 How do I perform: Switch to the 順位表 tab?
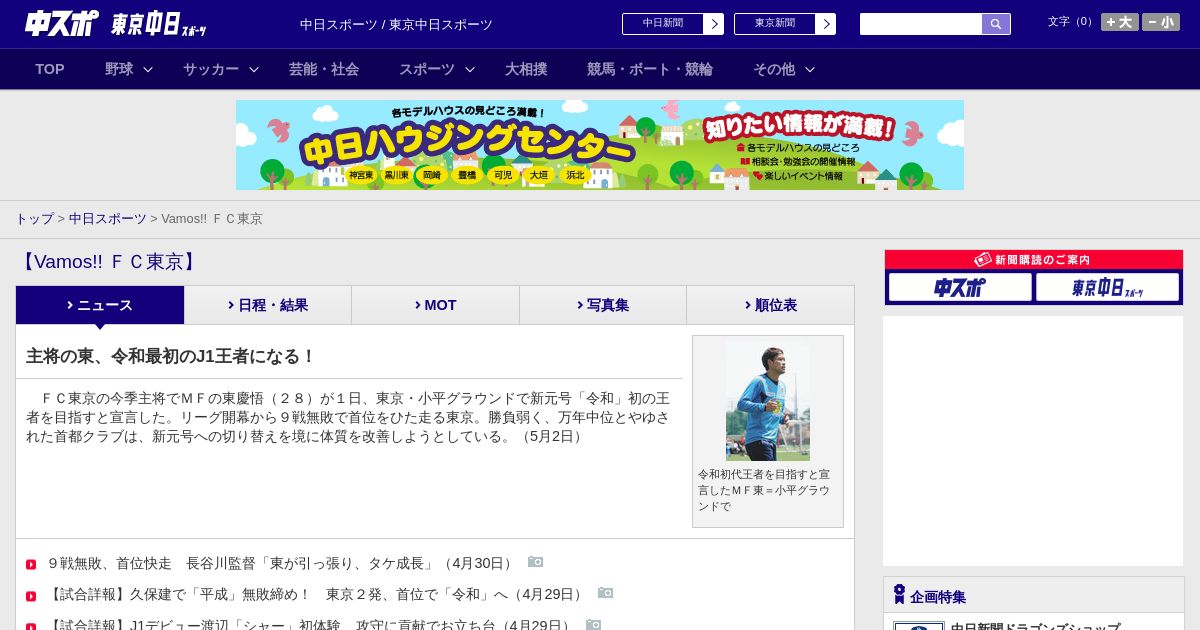coord(771,305)
